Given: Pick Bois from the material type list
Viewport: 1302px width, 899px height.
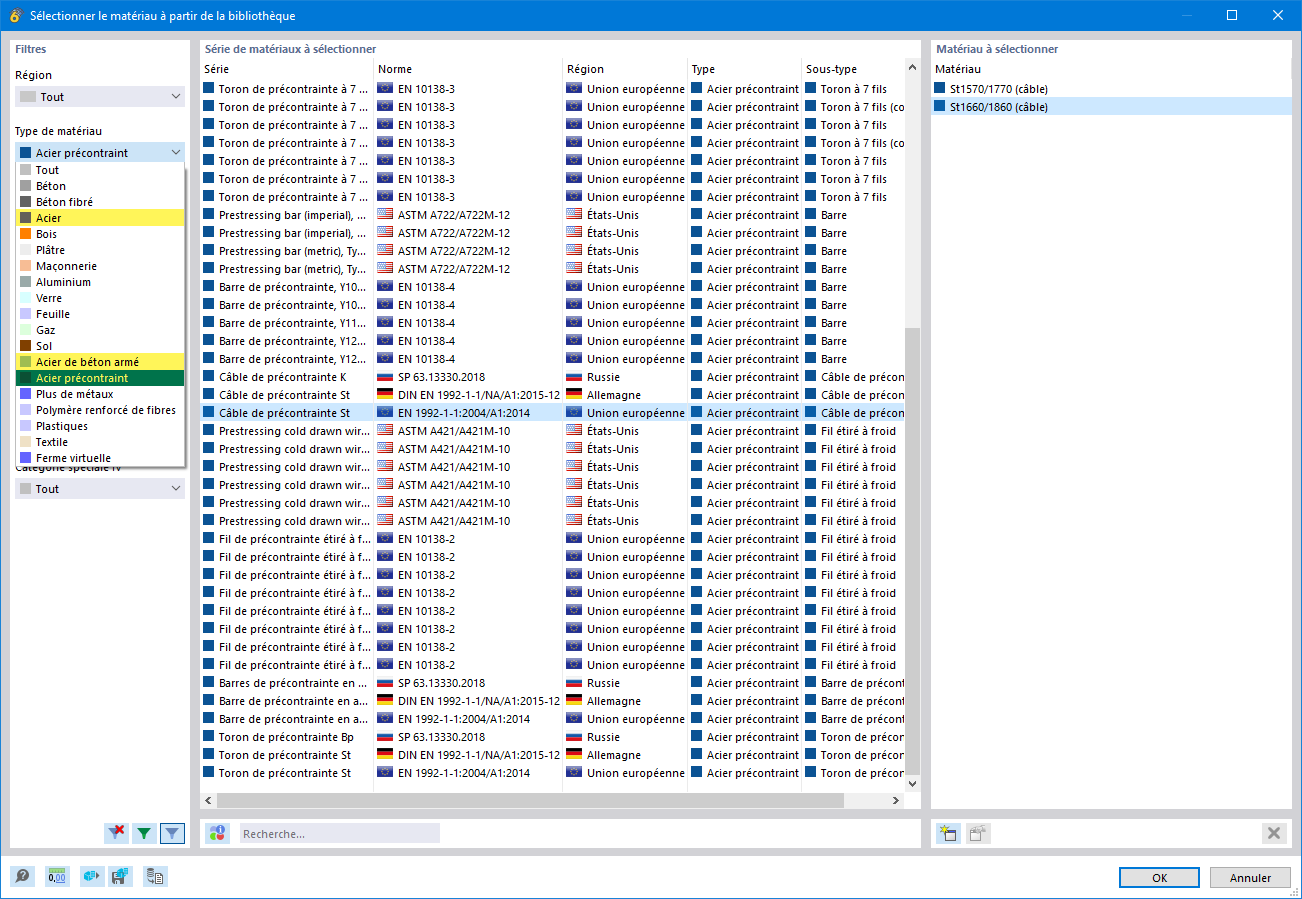Looking at the screenshot, I should point(100,234).
